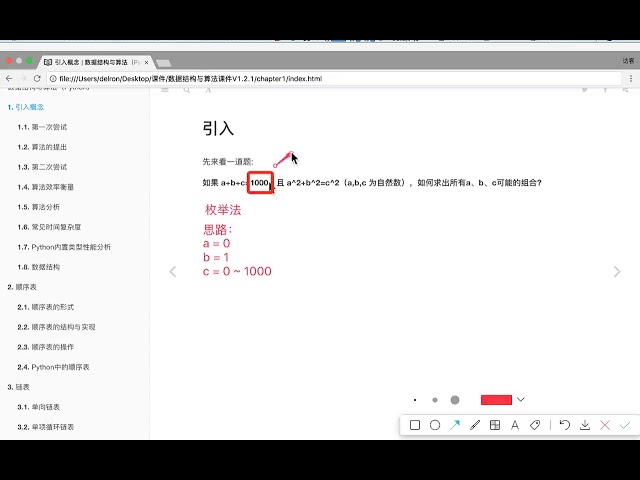Viewport: 640px width, 480px height.
Task: Open section 1.7. Python内置类型性能分析
Action: [64, 247]
